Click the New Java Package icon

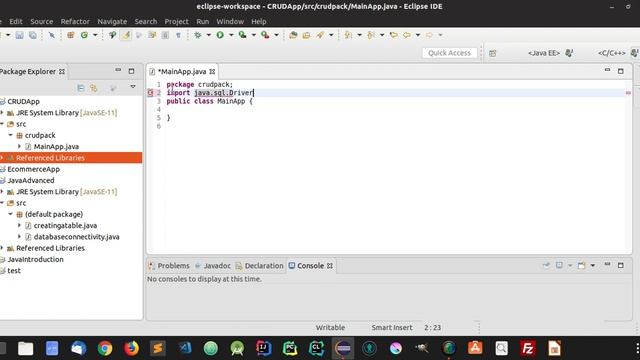71,35
